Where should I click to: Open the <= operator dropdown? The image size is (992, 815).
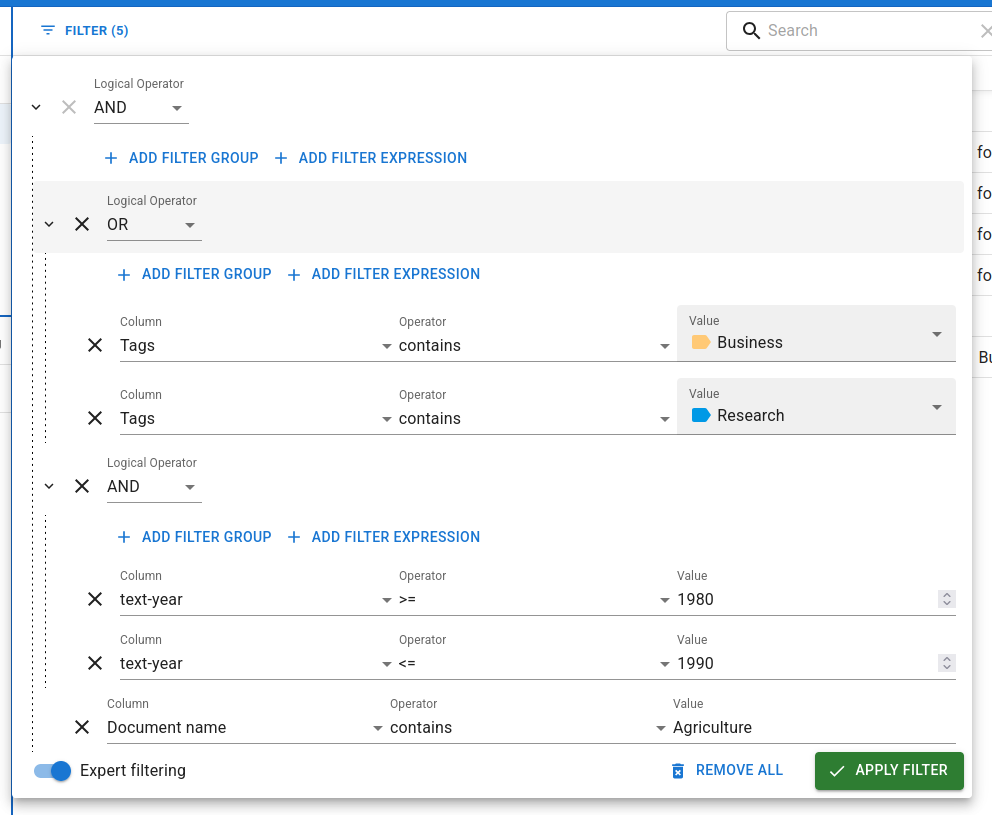[535, 663]
